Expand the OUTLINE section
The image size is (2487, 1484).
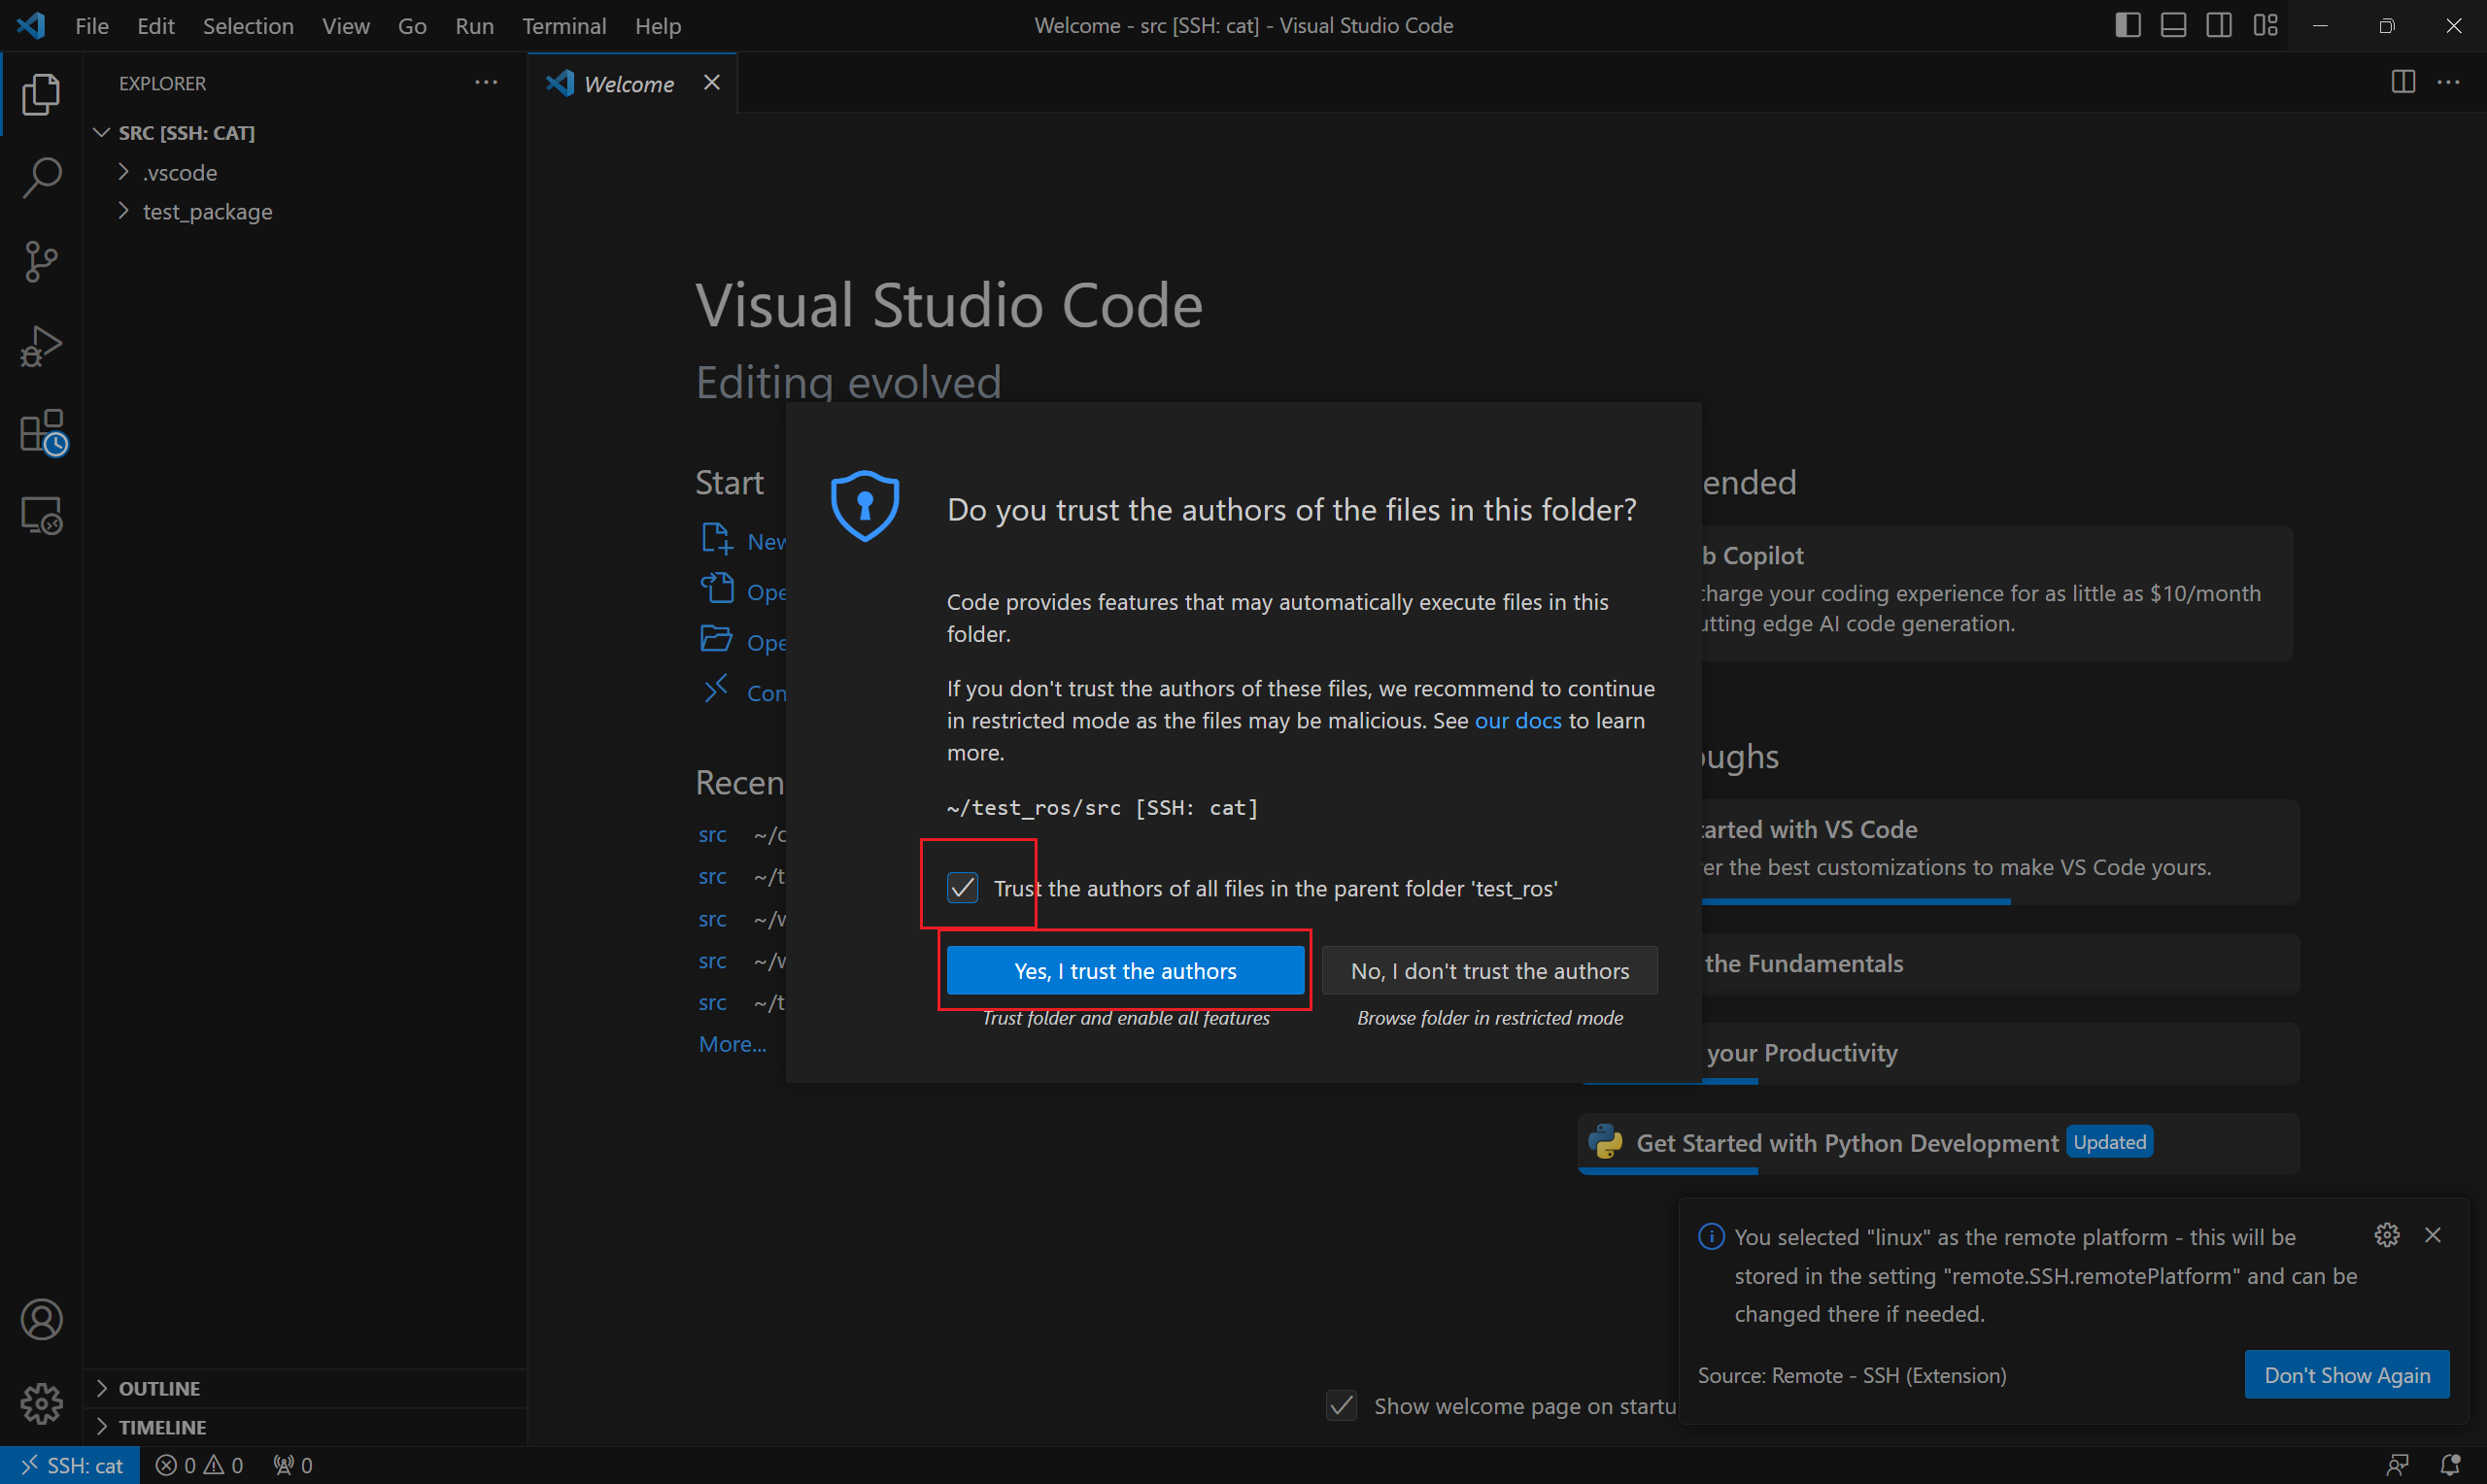[305, 1388]
